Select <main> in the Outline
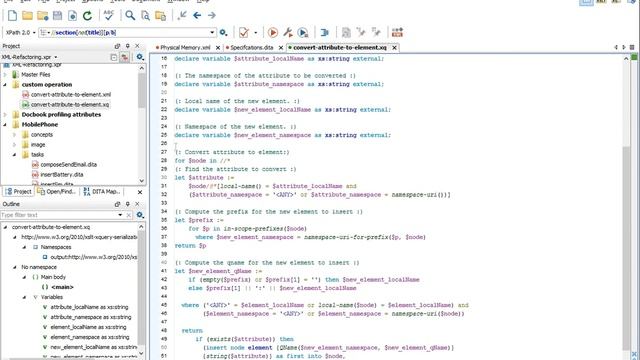The height and width of the screenshot is (360, 640). (x=62, y=287)
